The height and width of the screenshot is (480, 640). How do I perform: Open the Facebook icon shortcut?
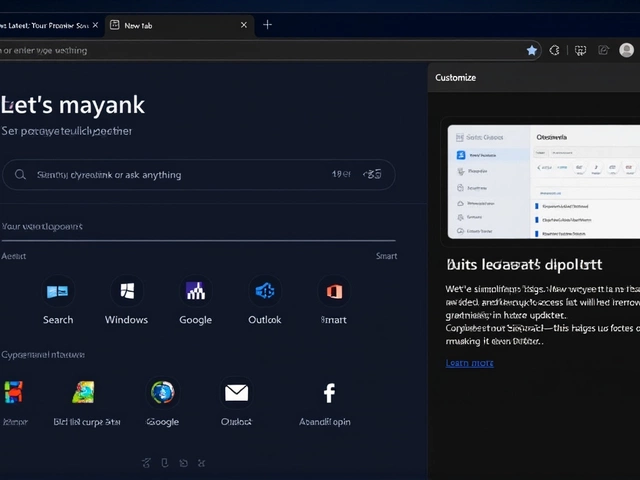click(x=327, y=393)
